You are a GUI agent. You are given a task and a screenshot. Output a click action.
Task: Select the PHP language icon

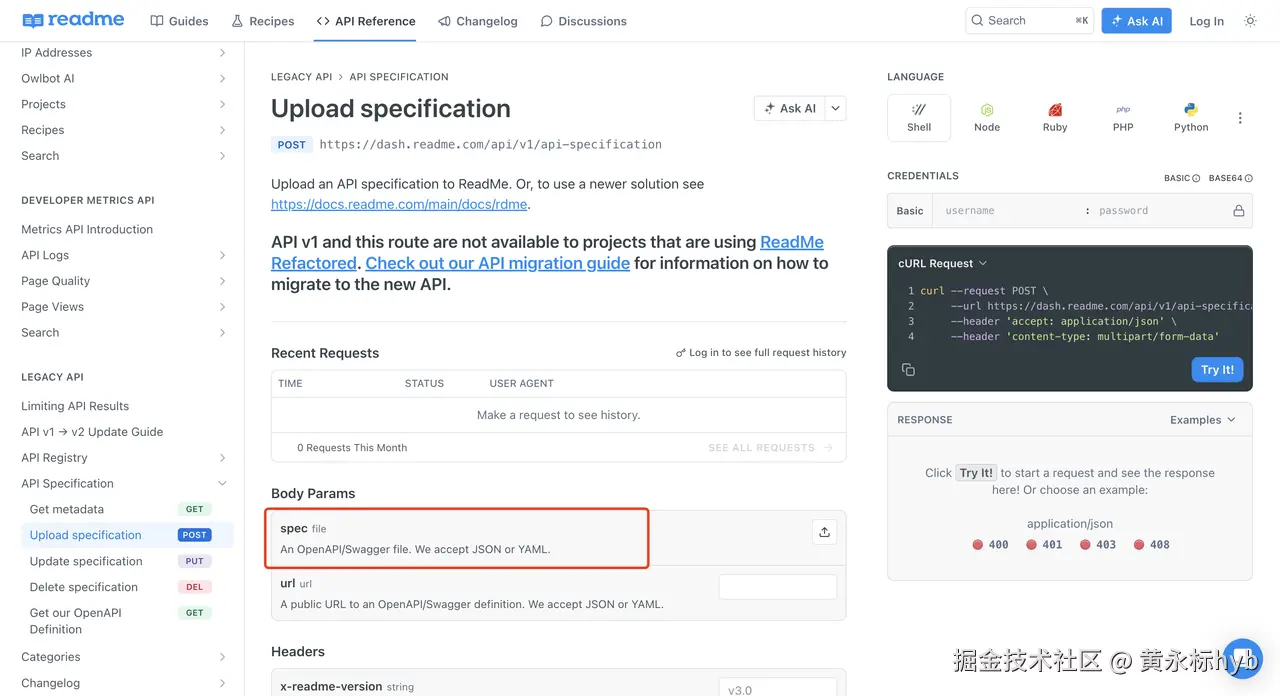point(1123,117)
